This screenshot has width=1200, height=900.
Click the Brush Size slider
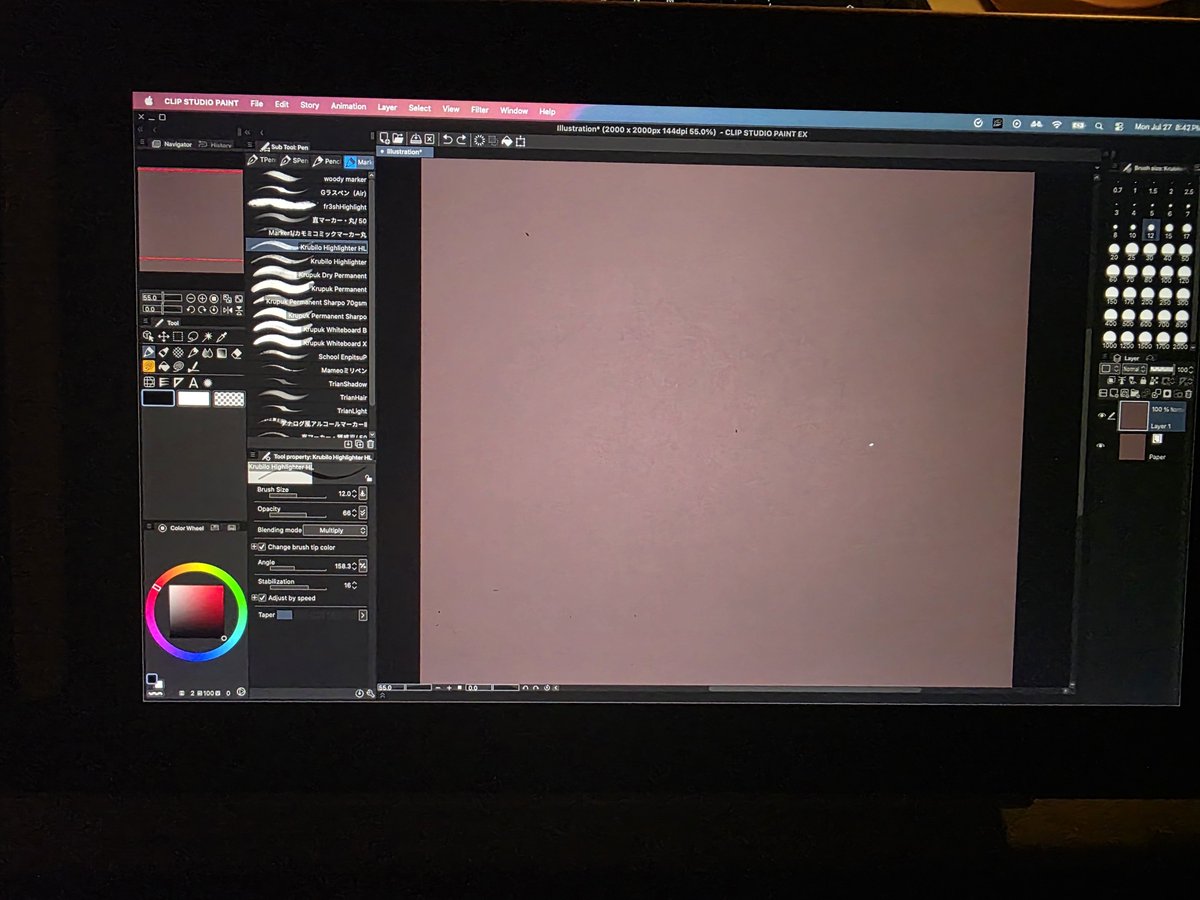(298, 496)
